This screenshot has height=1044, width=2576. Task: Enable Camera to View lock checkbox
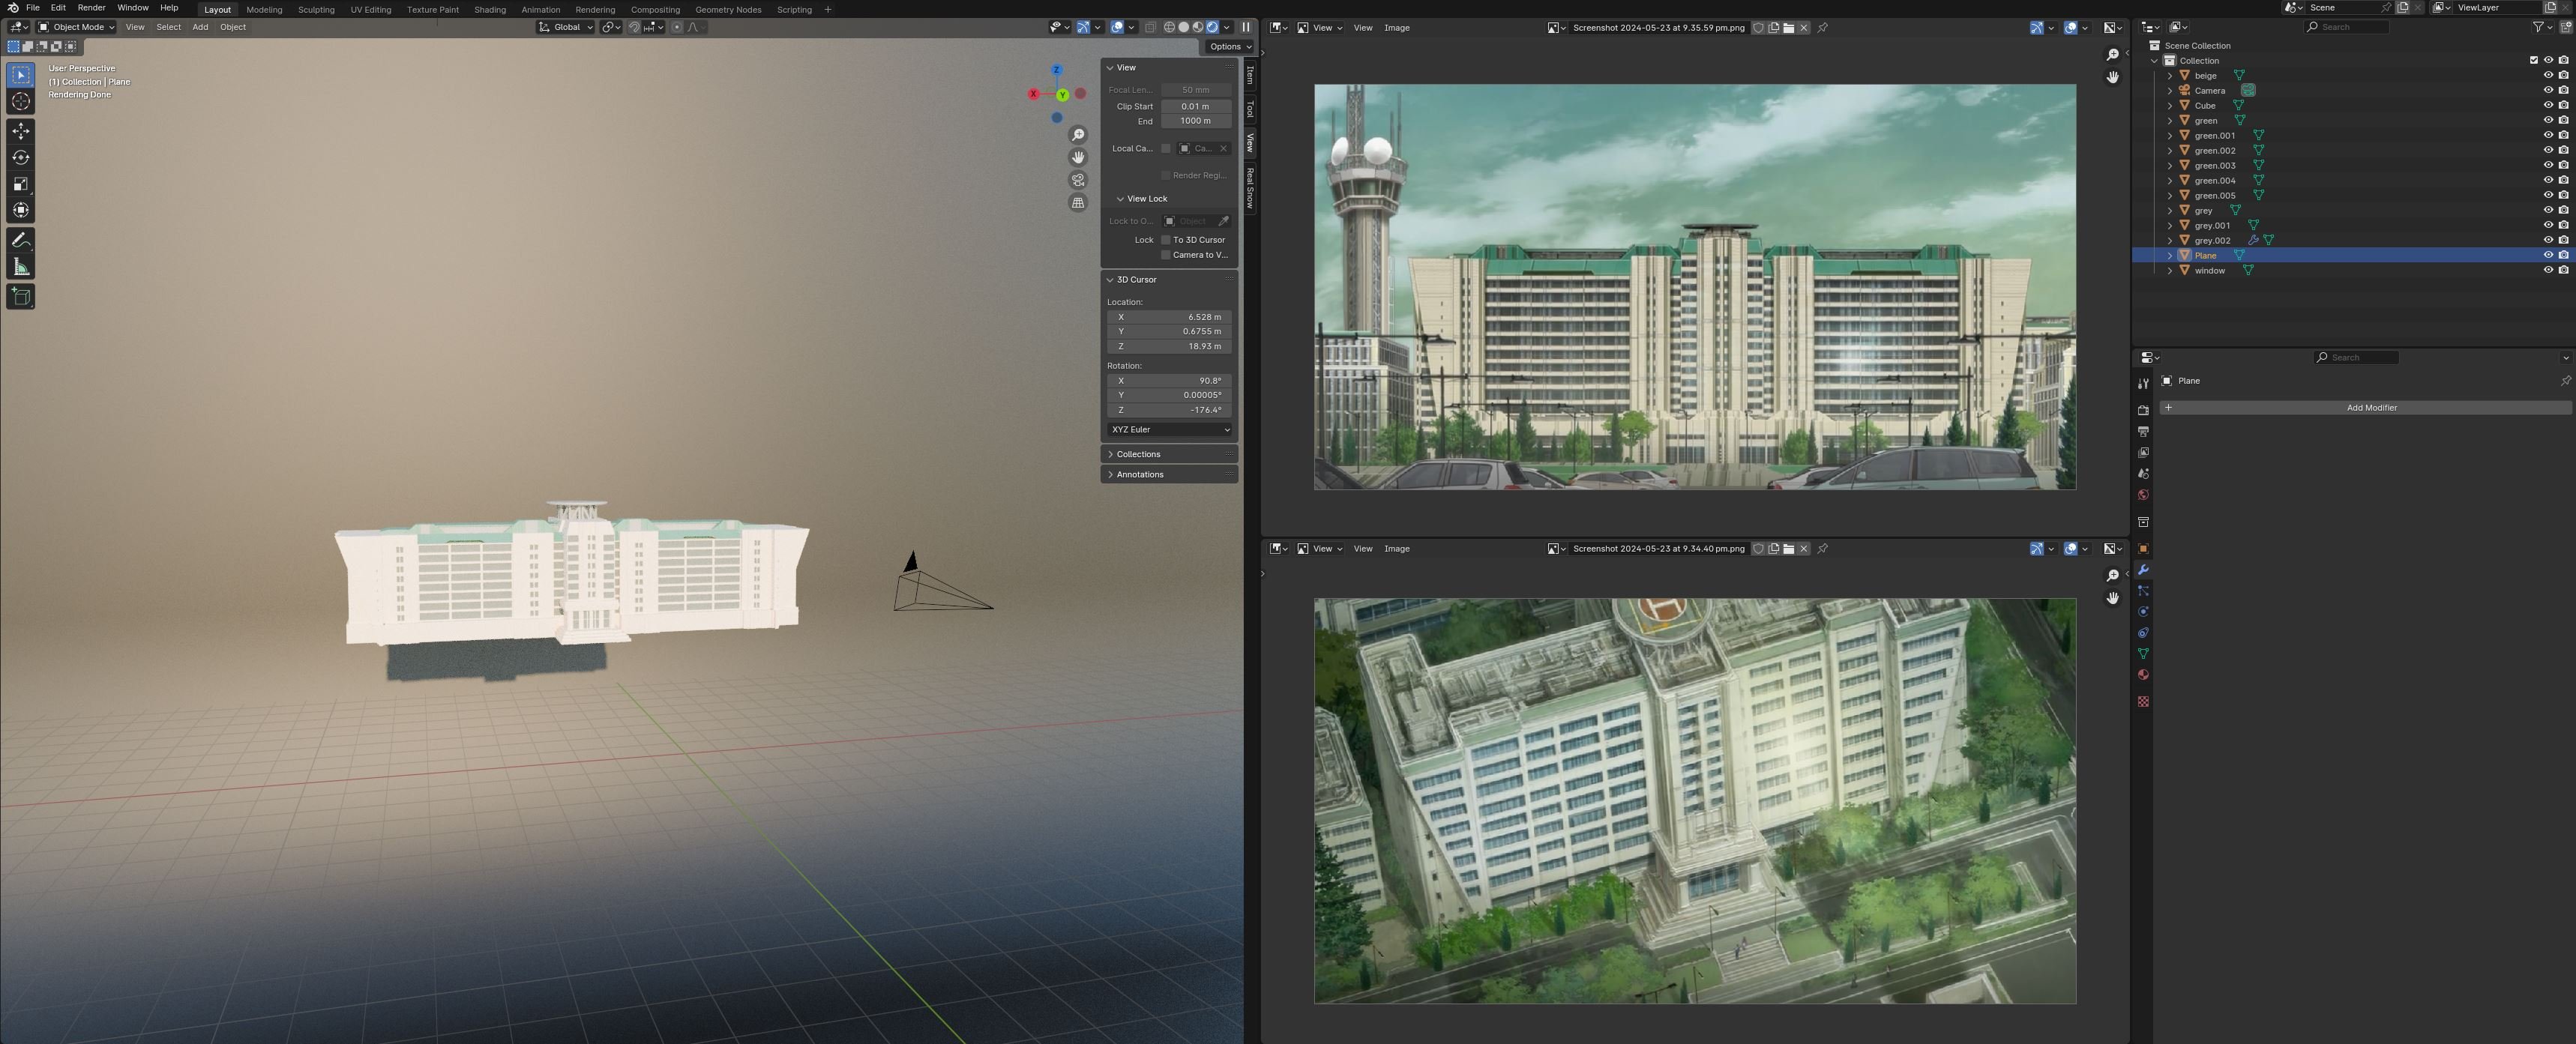1166,255
